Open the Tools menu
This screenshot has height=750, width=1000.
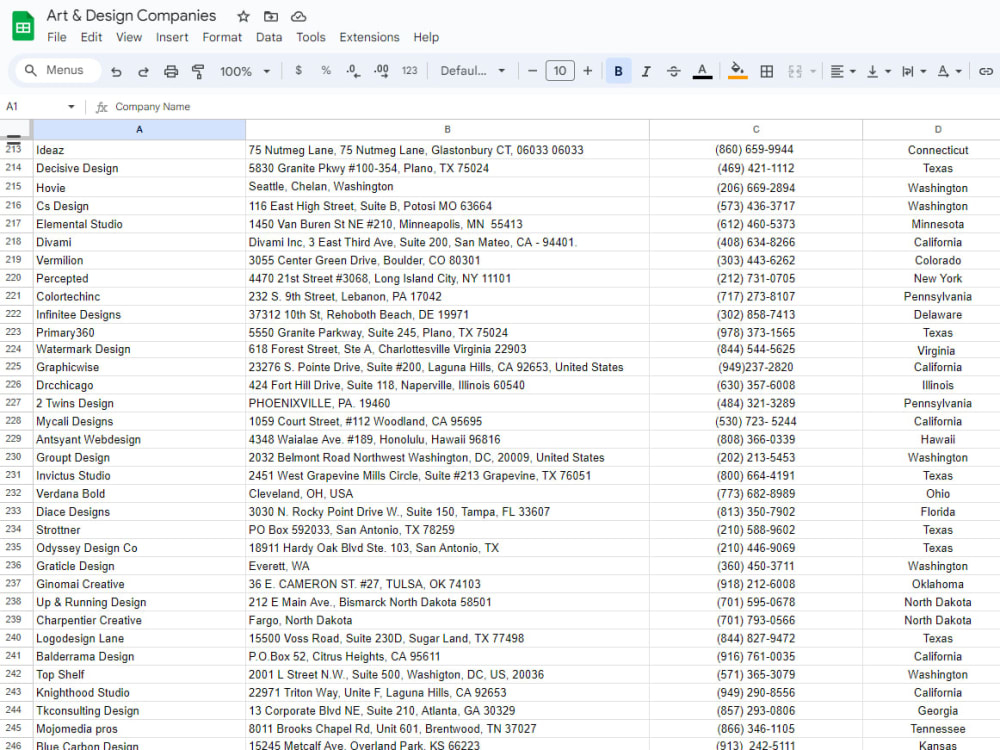point(311,37)
